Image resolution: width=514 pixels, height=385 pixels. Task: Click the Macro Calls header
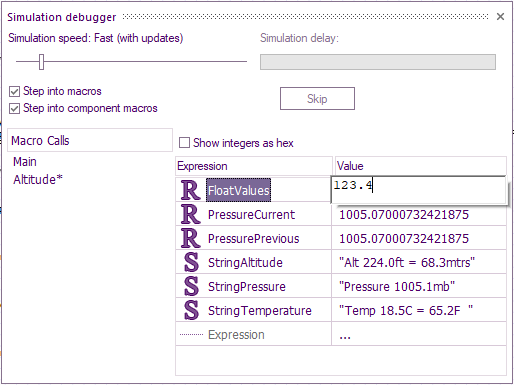(90, 140)
